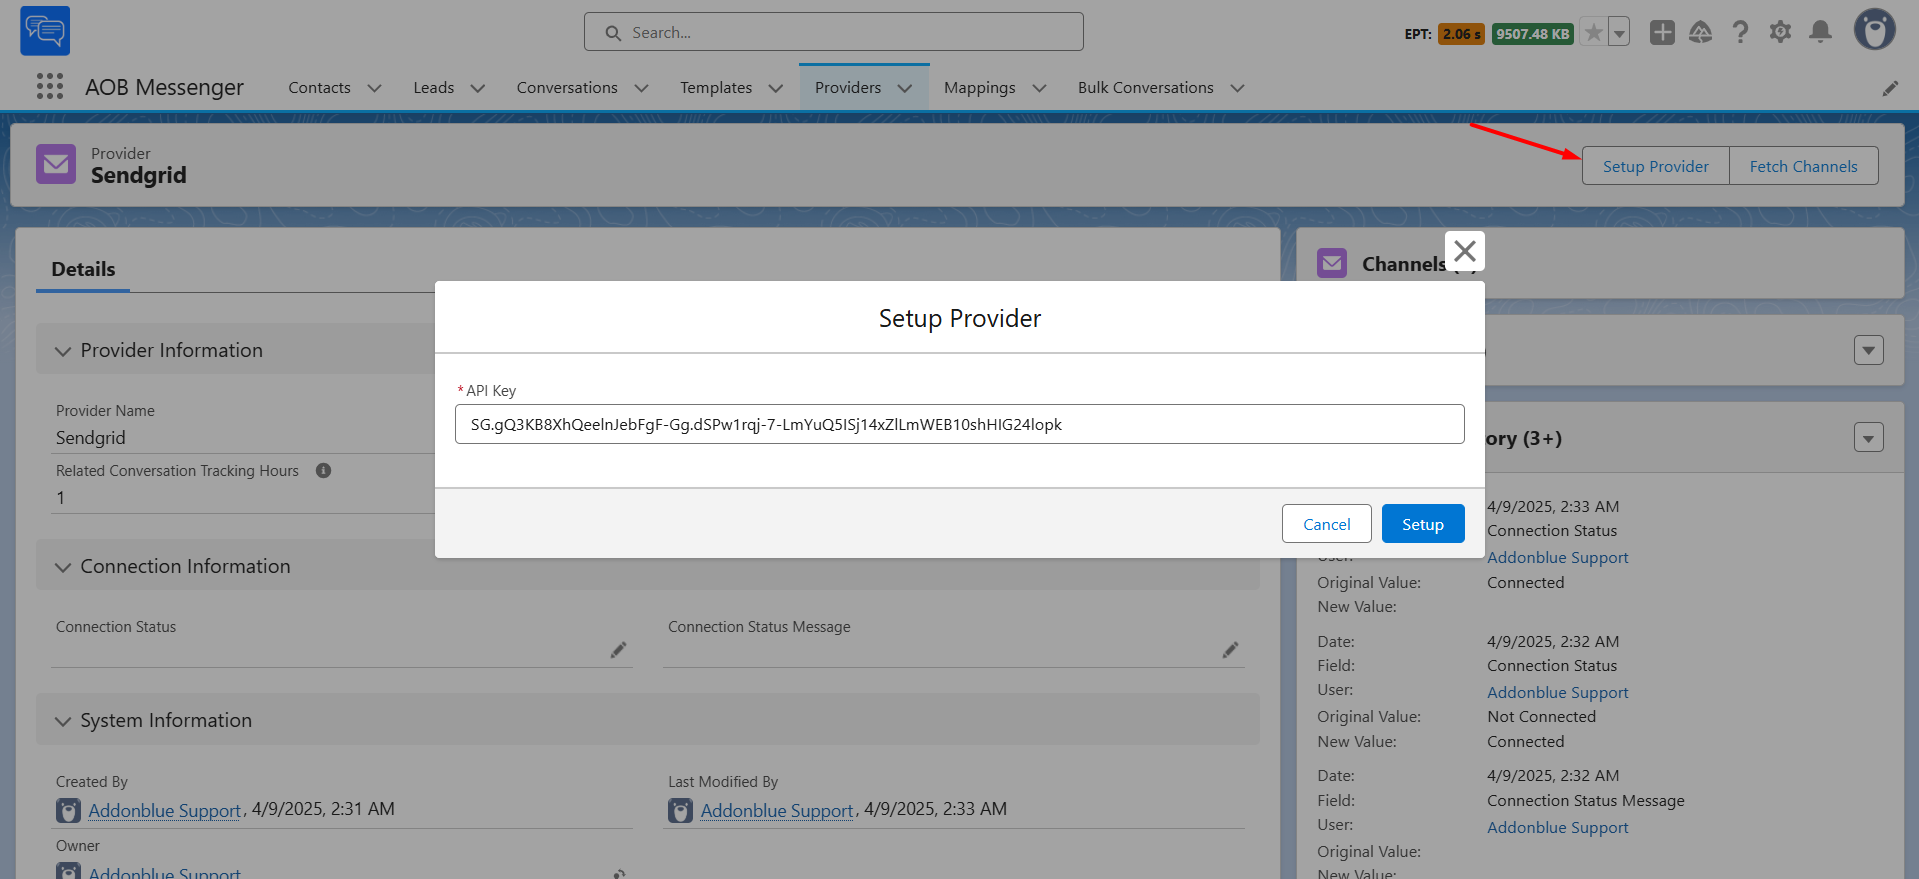
Task: Open the Bulk Conversations tab
Action: pyautogui.click(x=1146, y=88)
